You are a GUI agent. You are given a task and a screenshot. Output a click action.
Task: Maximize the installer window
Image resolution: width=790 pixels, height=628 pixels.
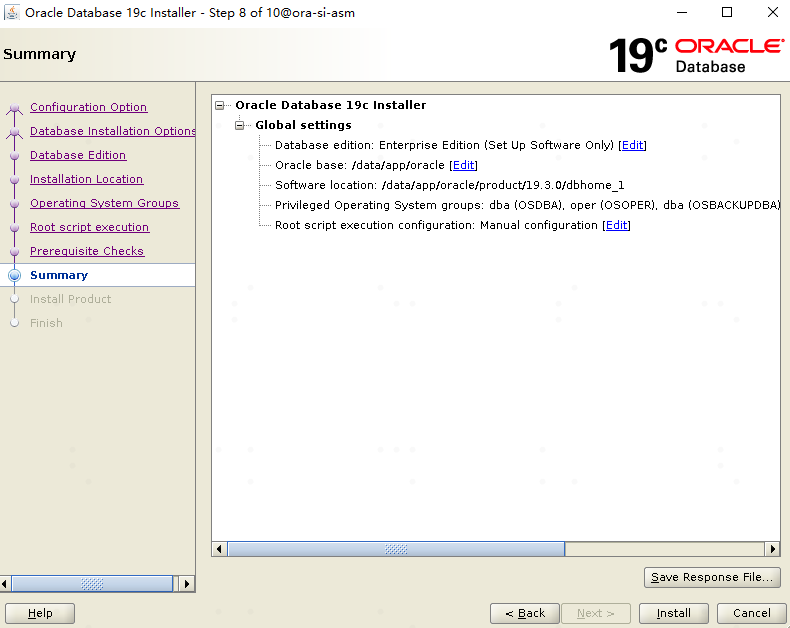tap(727, 12)
